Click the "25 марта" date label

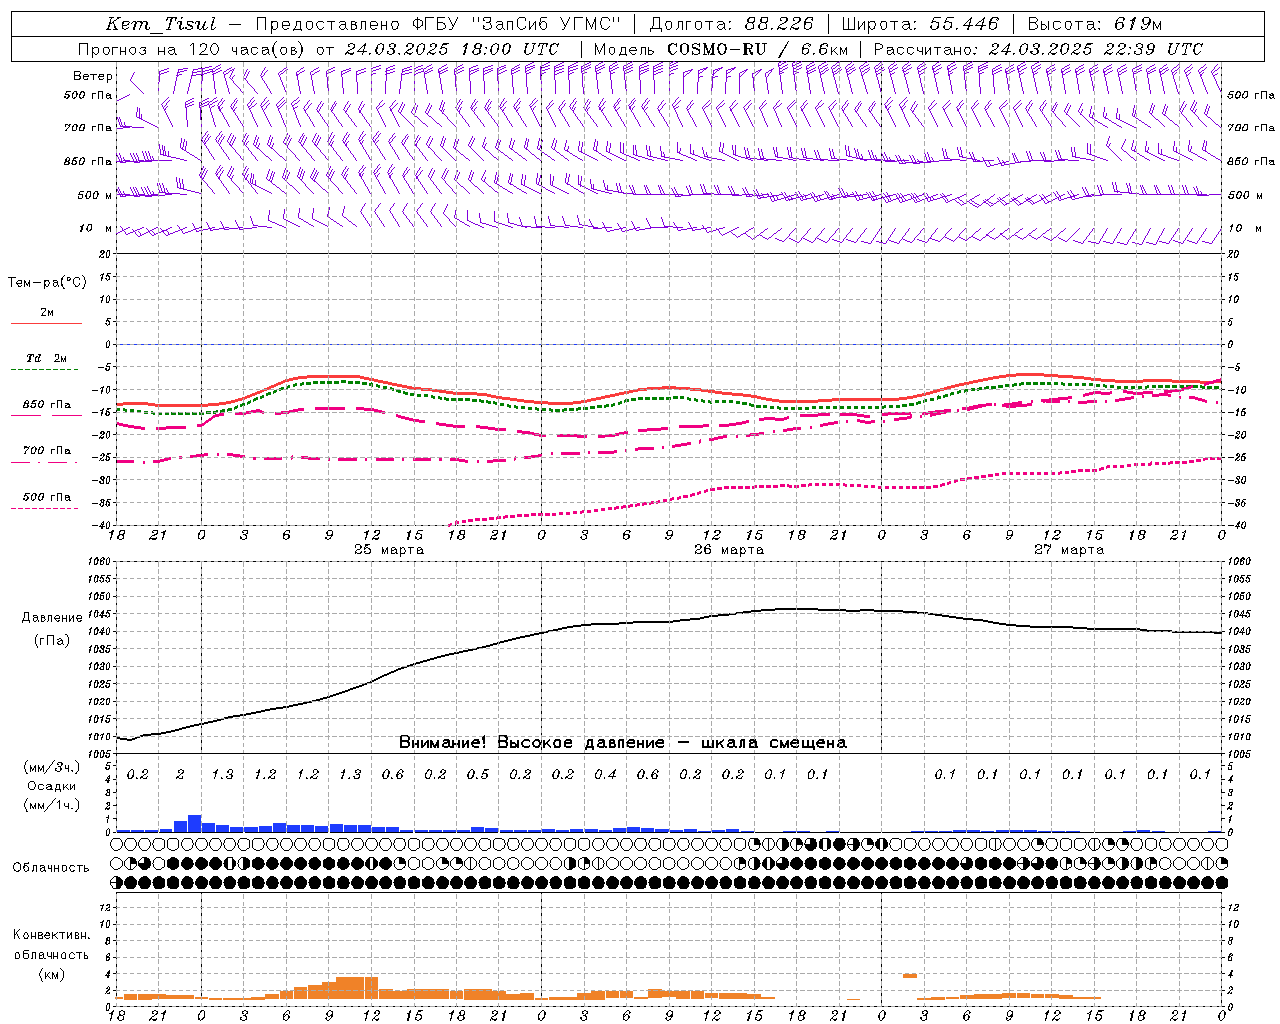point(389,550)
